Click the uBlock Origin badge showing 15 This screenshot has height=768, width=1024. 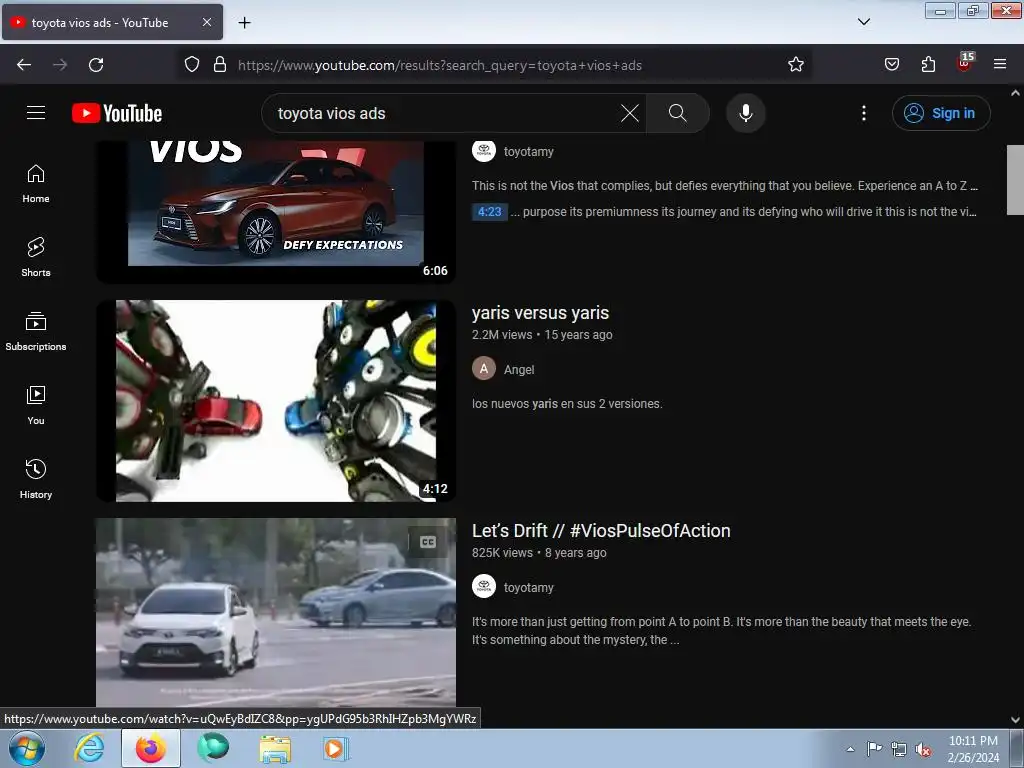tap(965, 63)
